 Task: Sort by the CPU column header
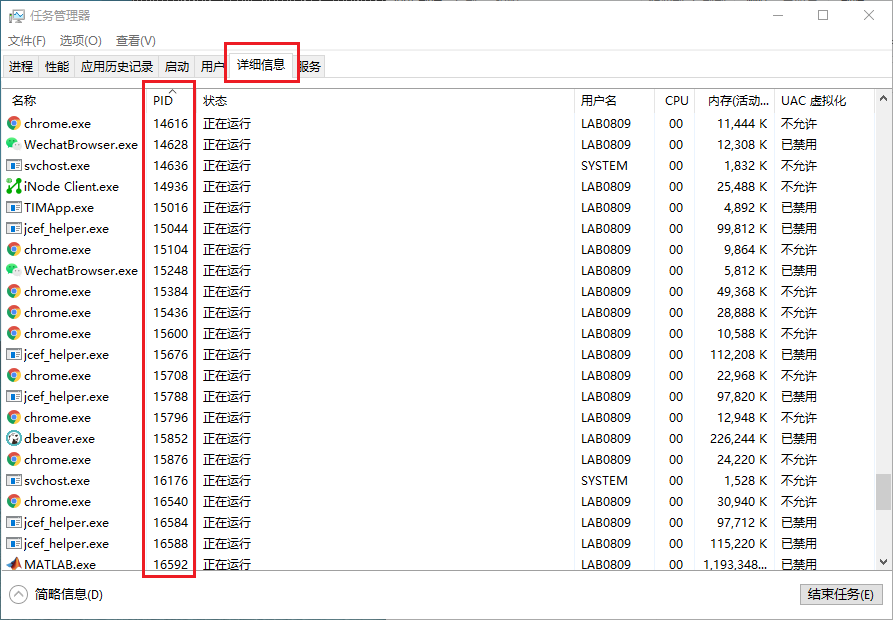point(675,101)
